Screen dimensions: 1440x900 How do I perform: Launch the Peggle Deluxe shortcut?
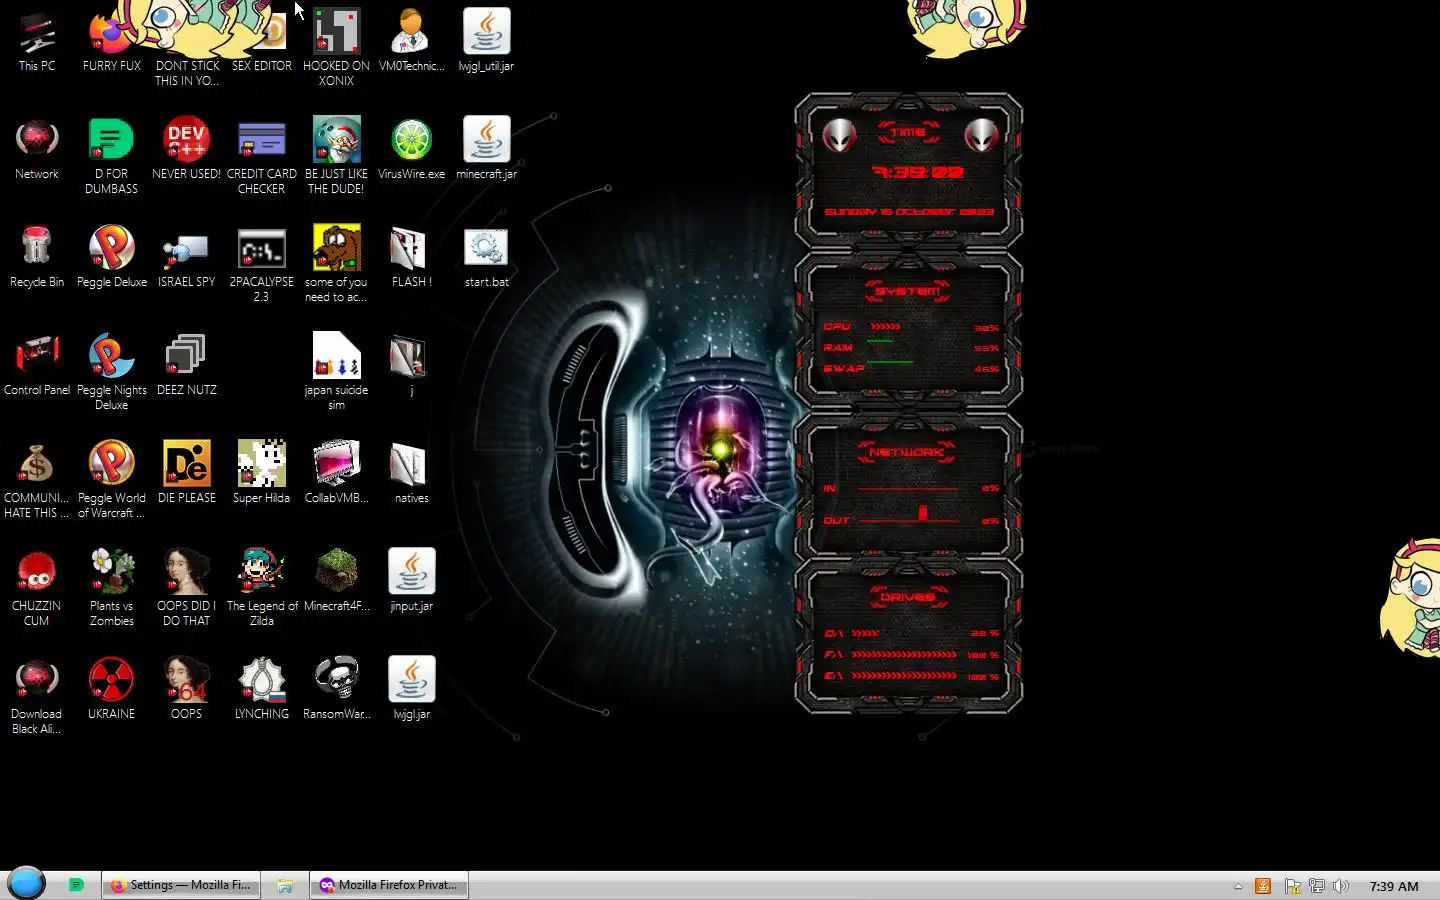tap(111, 258)
